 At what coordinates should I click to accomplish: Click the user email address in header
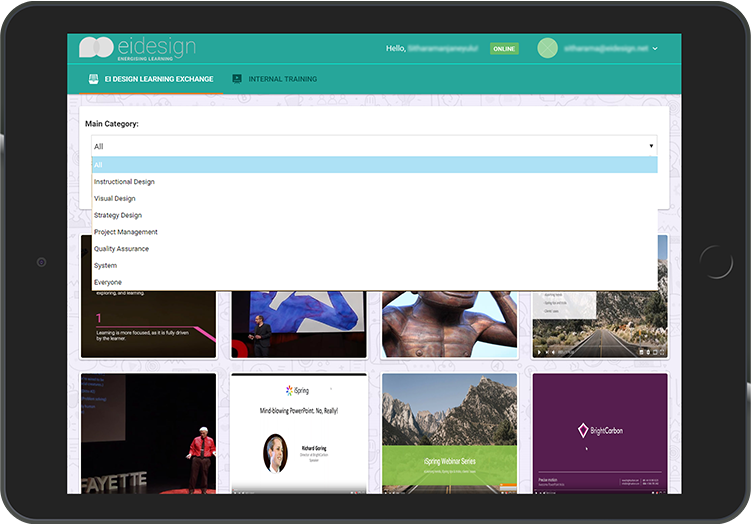[606, 49]
